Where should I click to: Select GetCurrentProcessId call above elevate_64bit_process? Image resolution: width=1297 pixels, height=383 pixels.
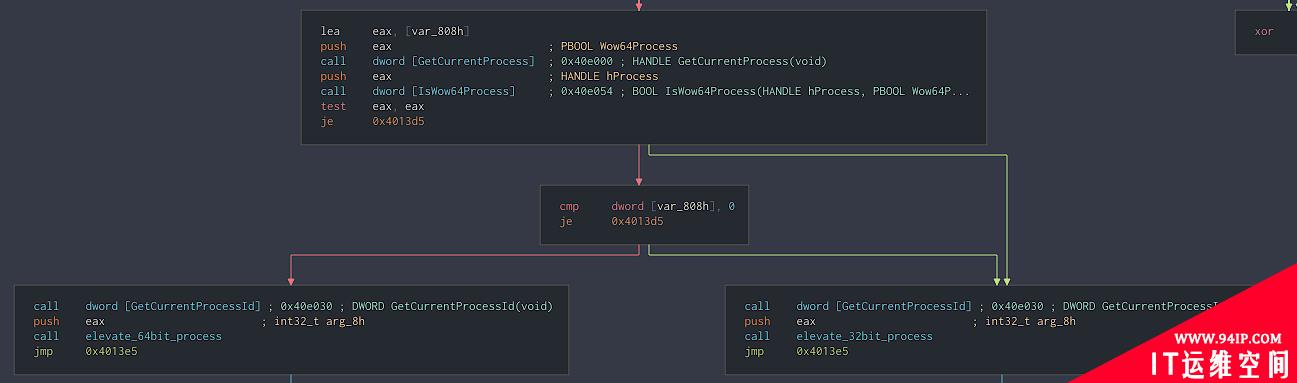147,306
